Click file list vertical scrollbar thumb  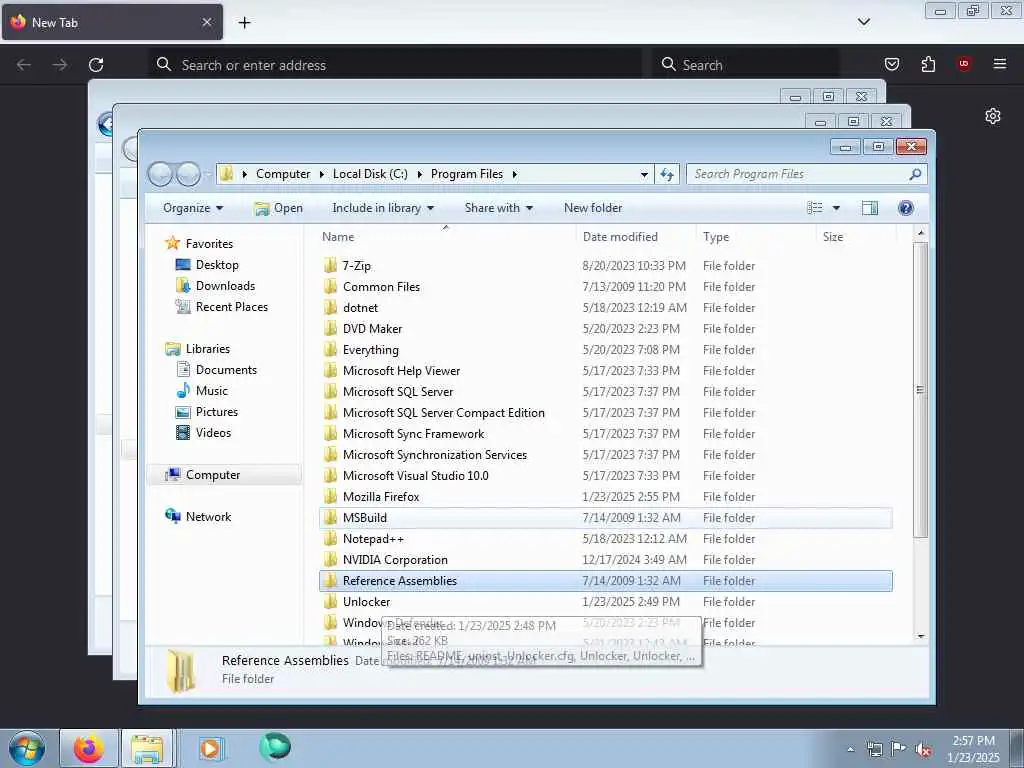coord(920,390)
